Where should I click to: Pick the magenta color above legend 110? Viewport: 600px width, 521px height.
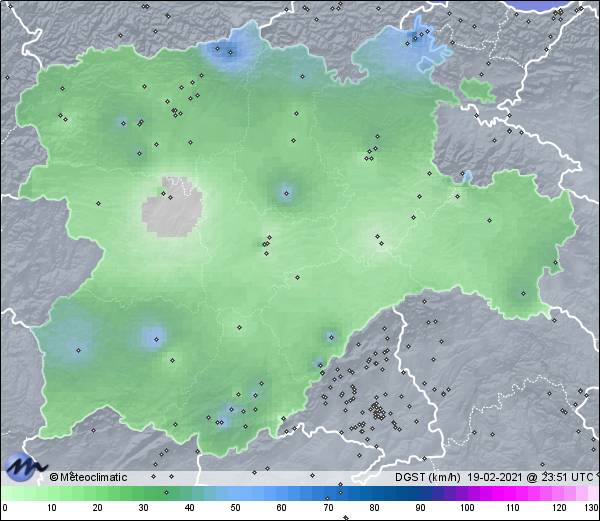click(x=513, y=493)
